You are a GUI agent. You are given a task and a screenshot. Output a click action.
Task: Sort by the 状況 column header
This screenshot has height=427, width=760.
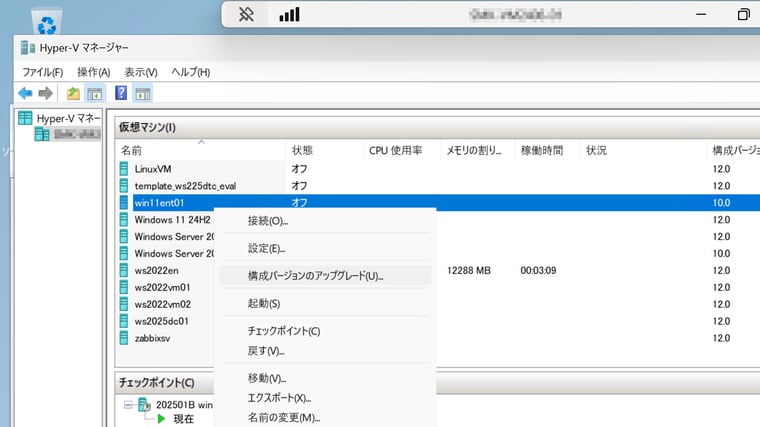tap(643, 150)
